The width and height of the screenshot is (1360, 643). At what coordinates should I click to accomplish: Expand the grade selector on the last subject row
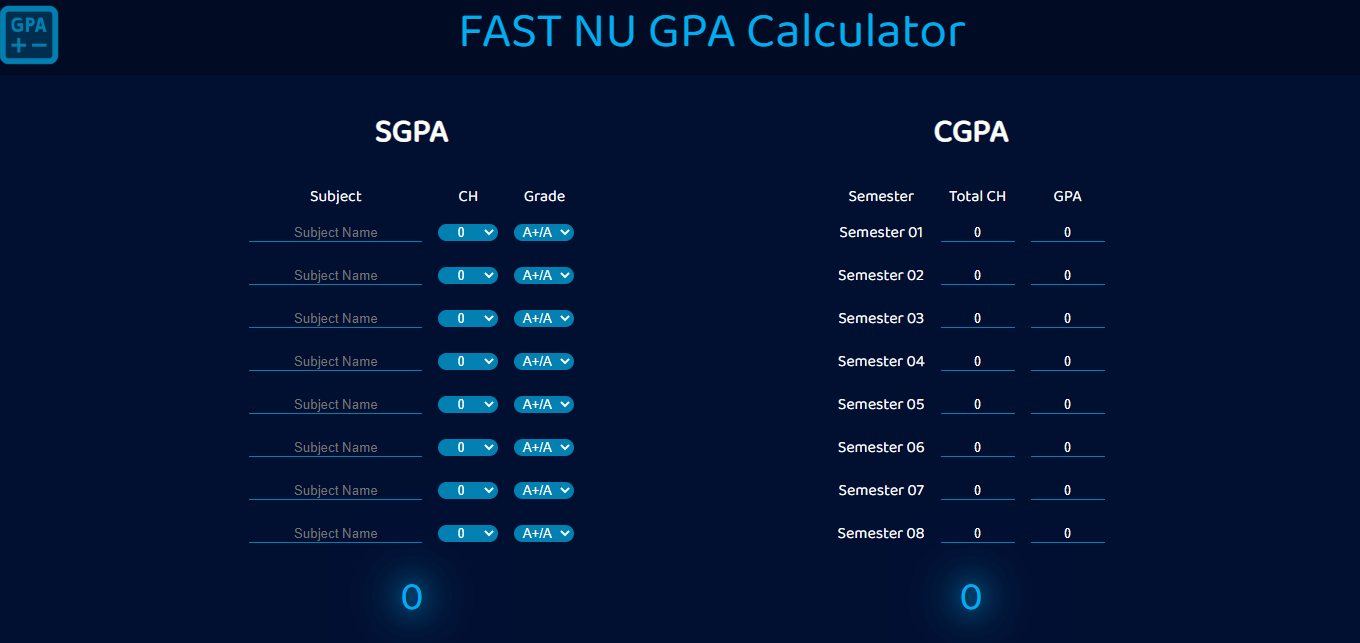pos(543,533)
